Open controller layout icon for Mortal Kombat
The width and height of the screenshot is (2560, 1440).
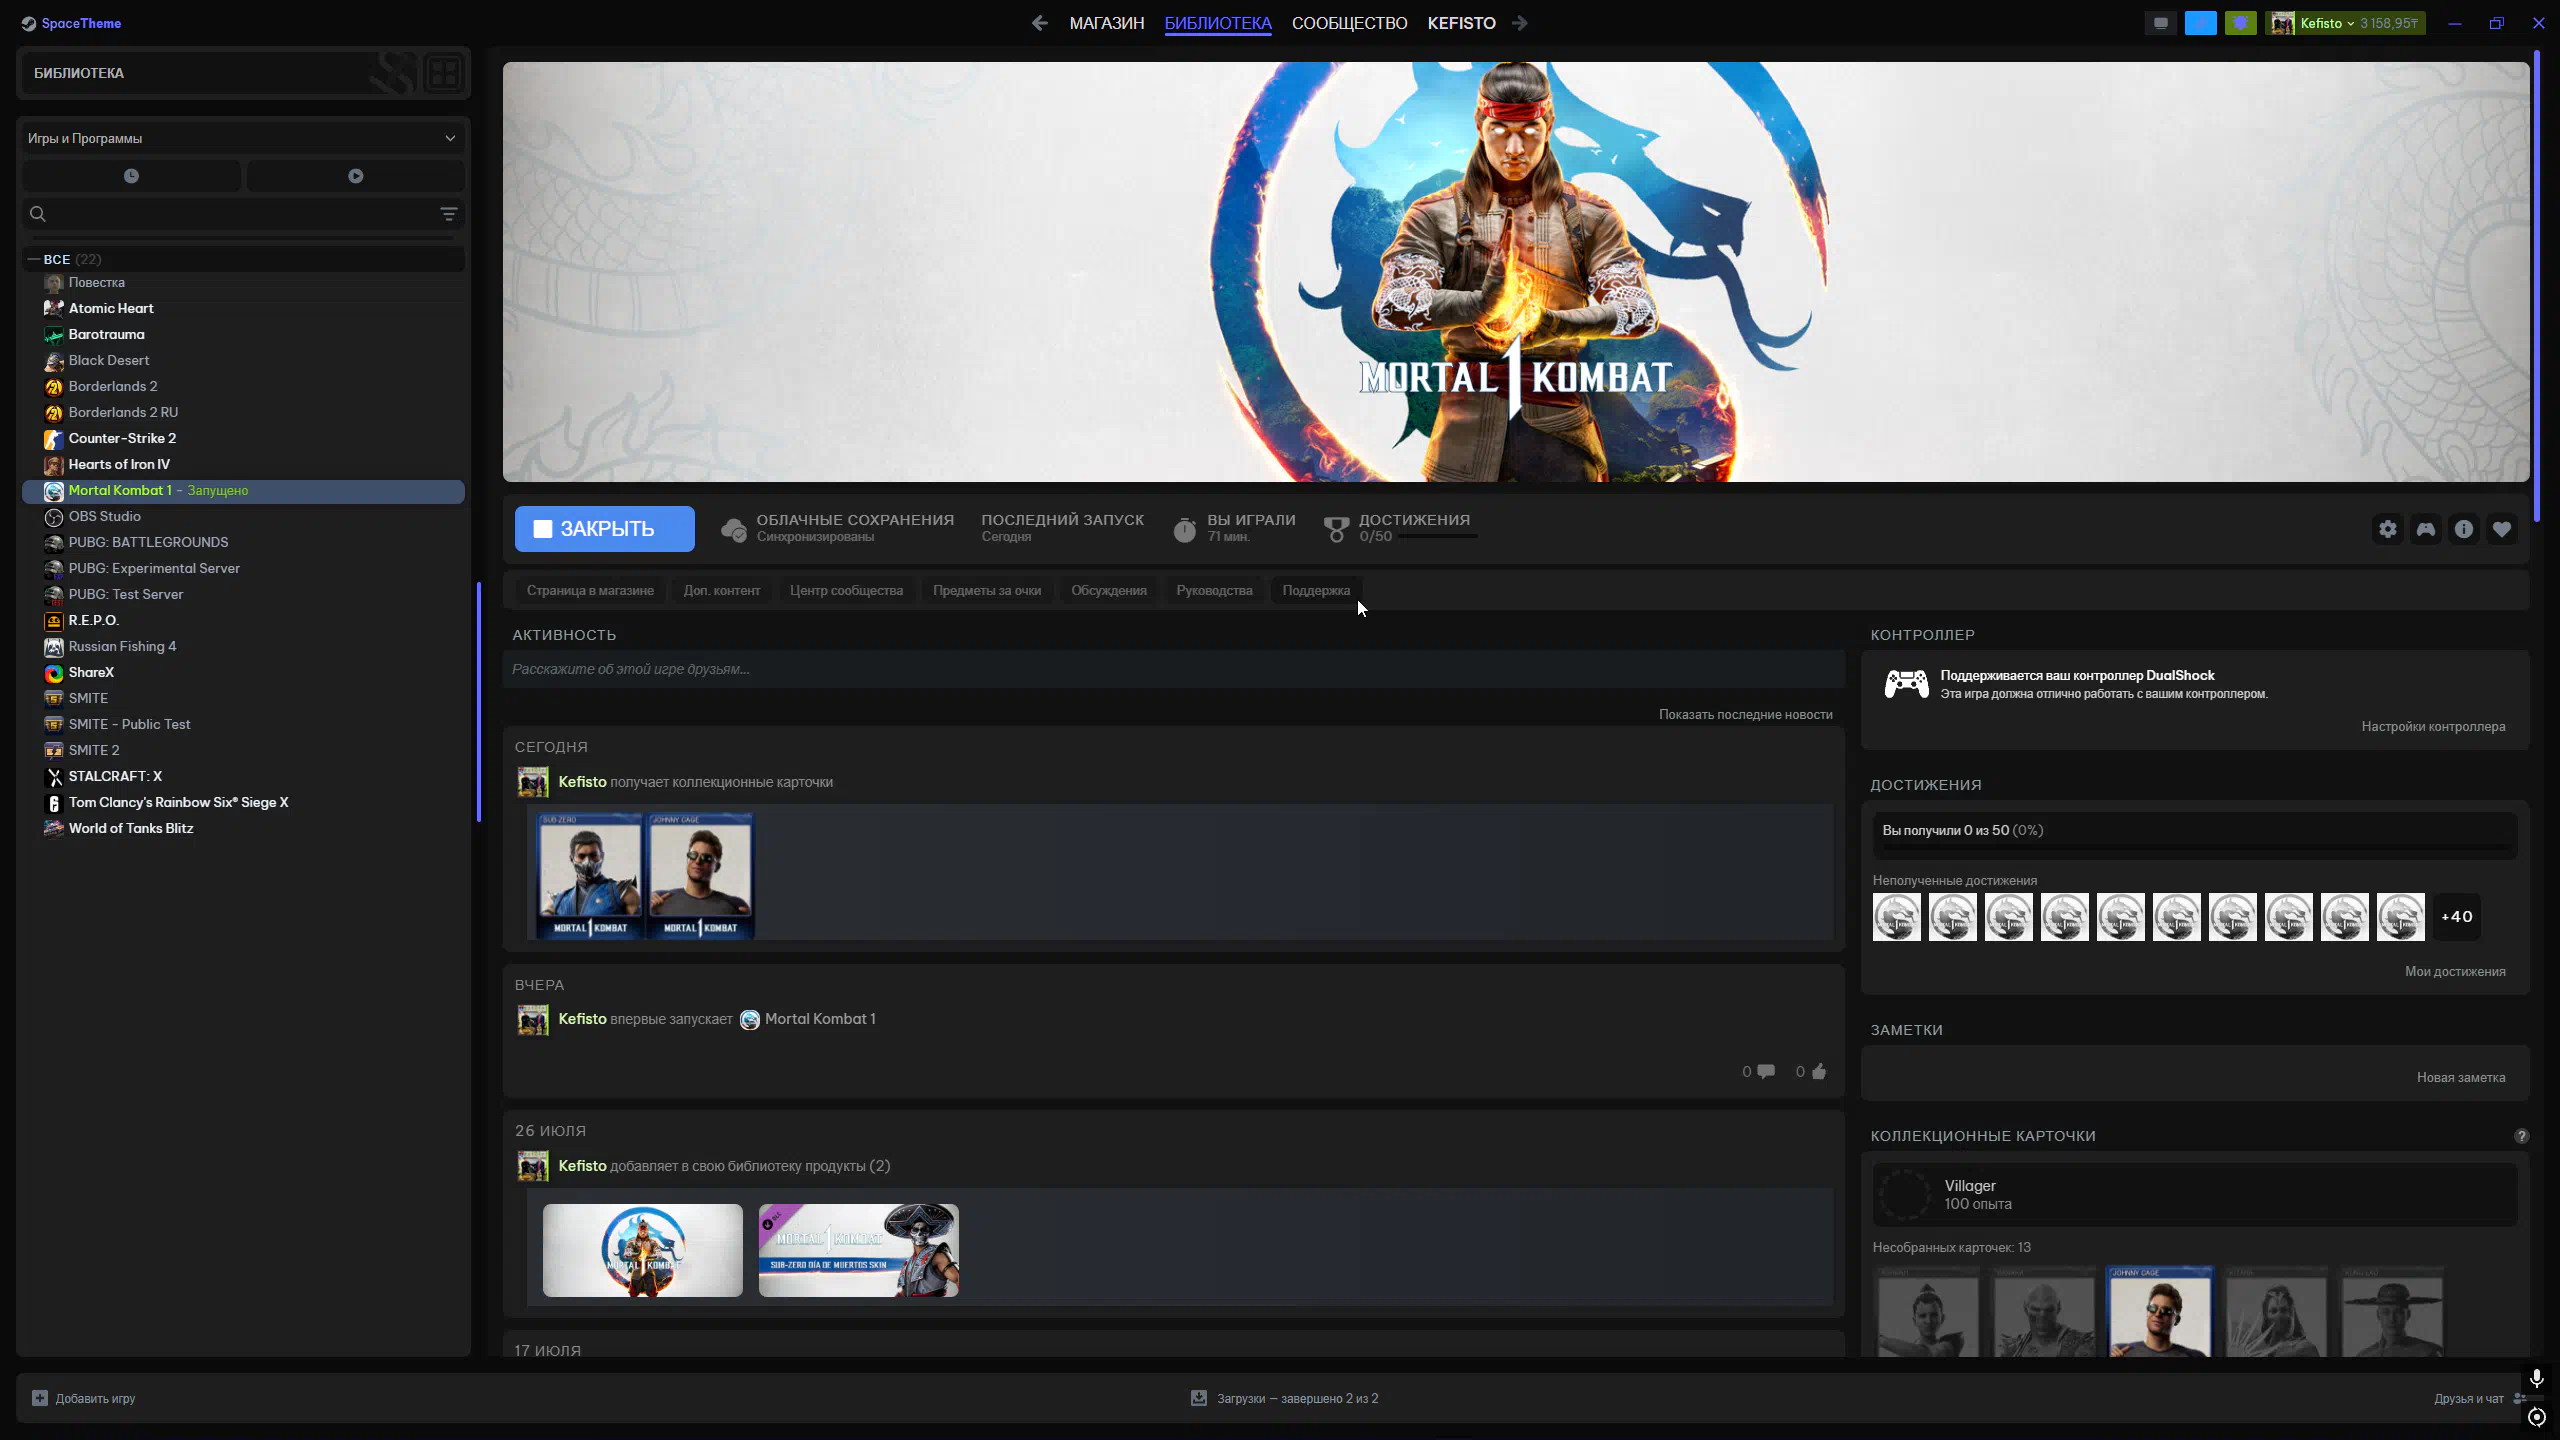(x=2426, y=529)
